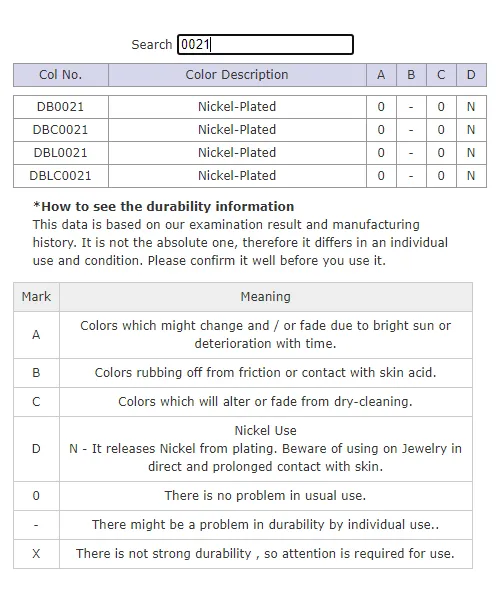
Task: Click the Mark header in legend table
Action: pos(36,297)
